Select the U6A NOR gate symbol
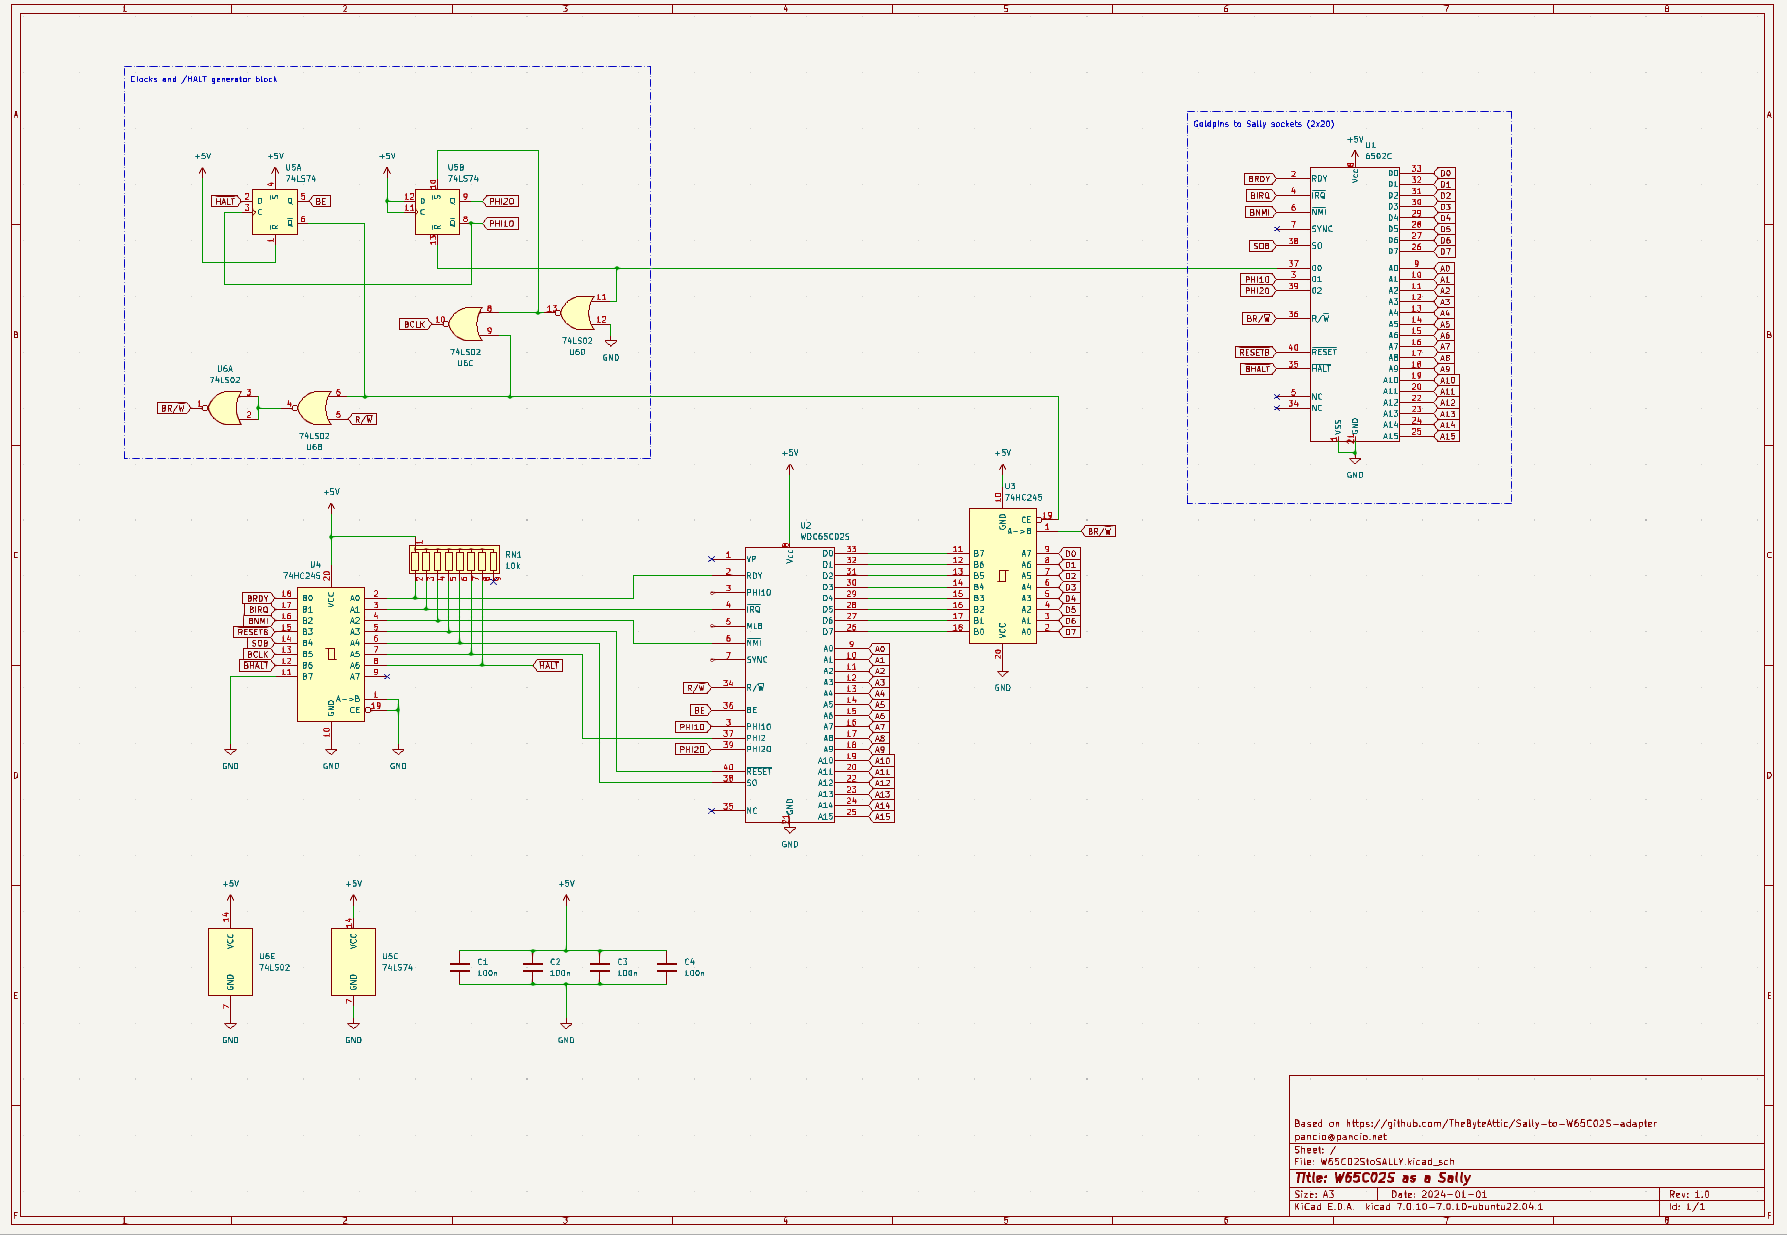This screenshot has height=1235, width=1787. tap(224, 408)
